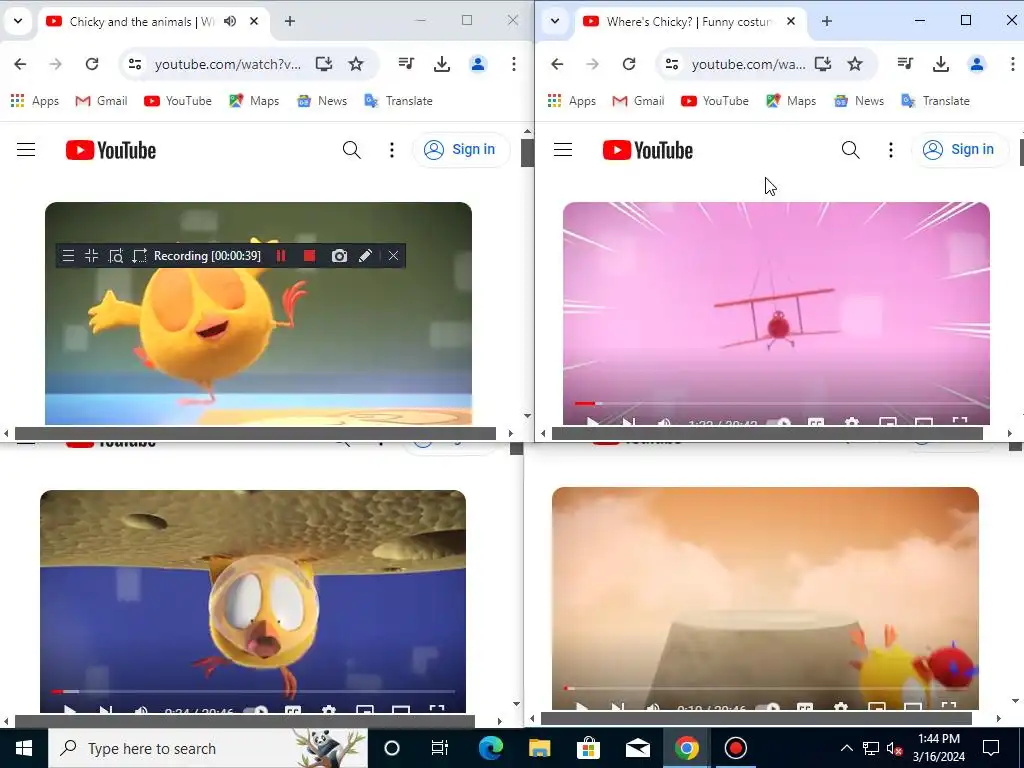Image resolution: width=1024 pixels, height=768 pixels.
Task: Click Sign in on the left YouTube page
Action: [x=461, y=150]
